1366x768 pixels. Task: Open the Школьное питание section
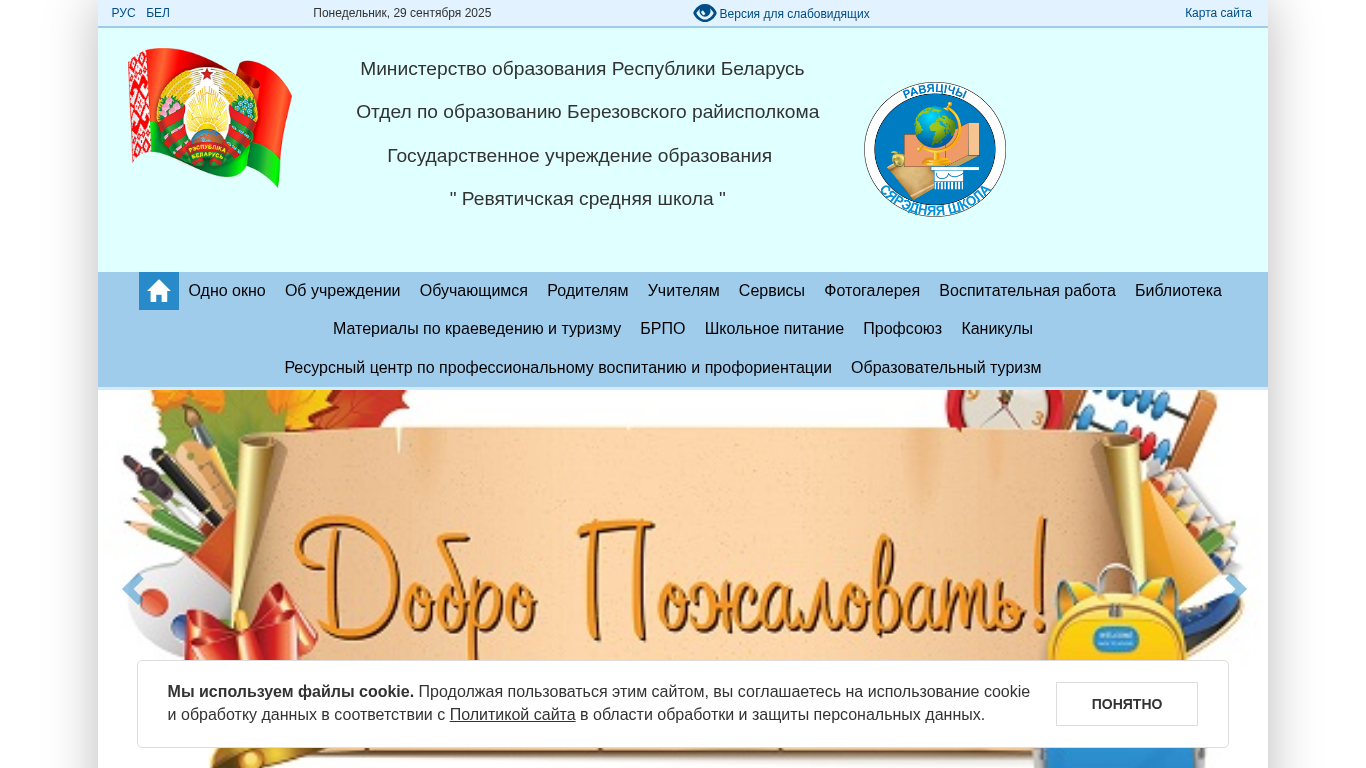coord(774,329)
